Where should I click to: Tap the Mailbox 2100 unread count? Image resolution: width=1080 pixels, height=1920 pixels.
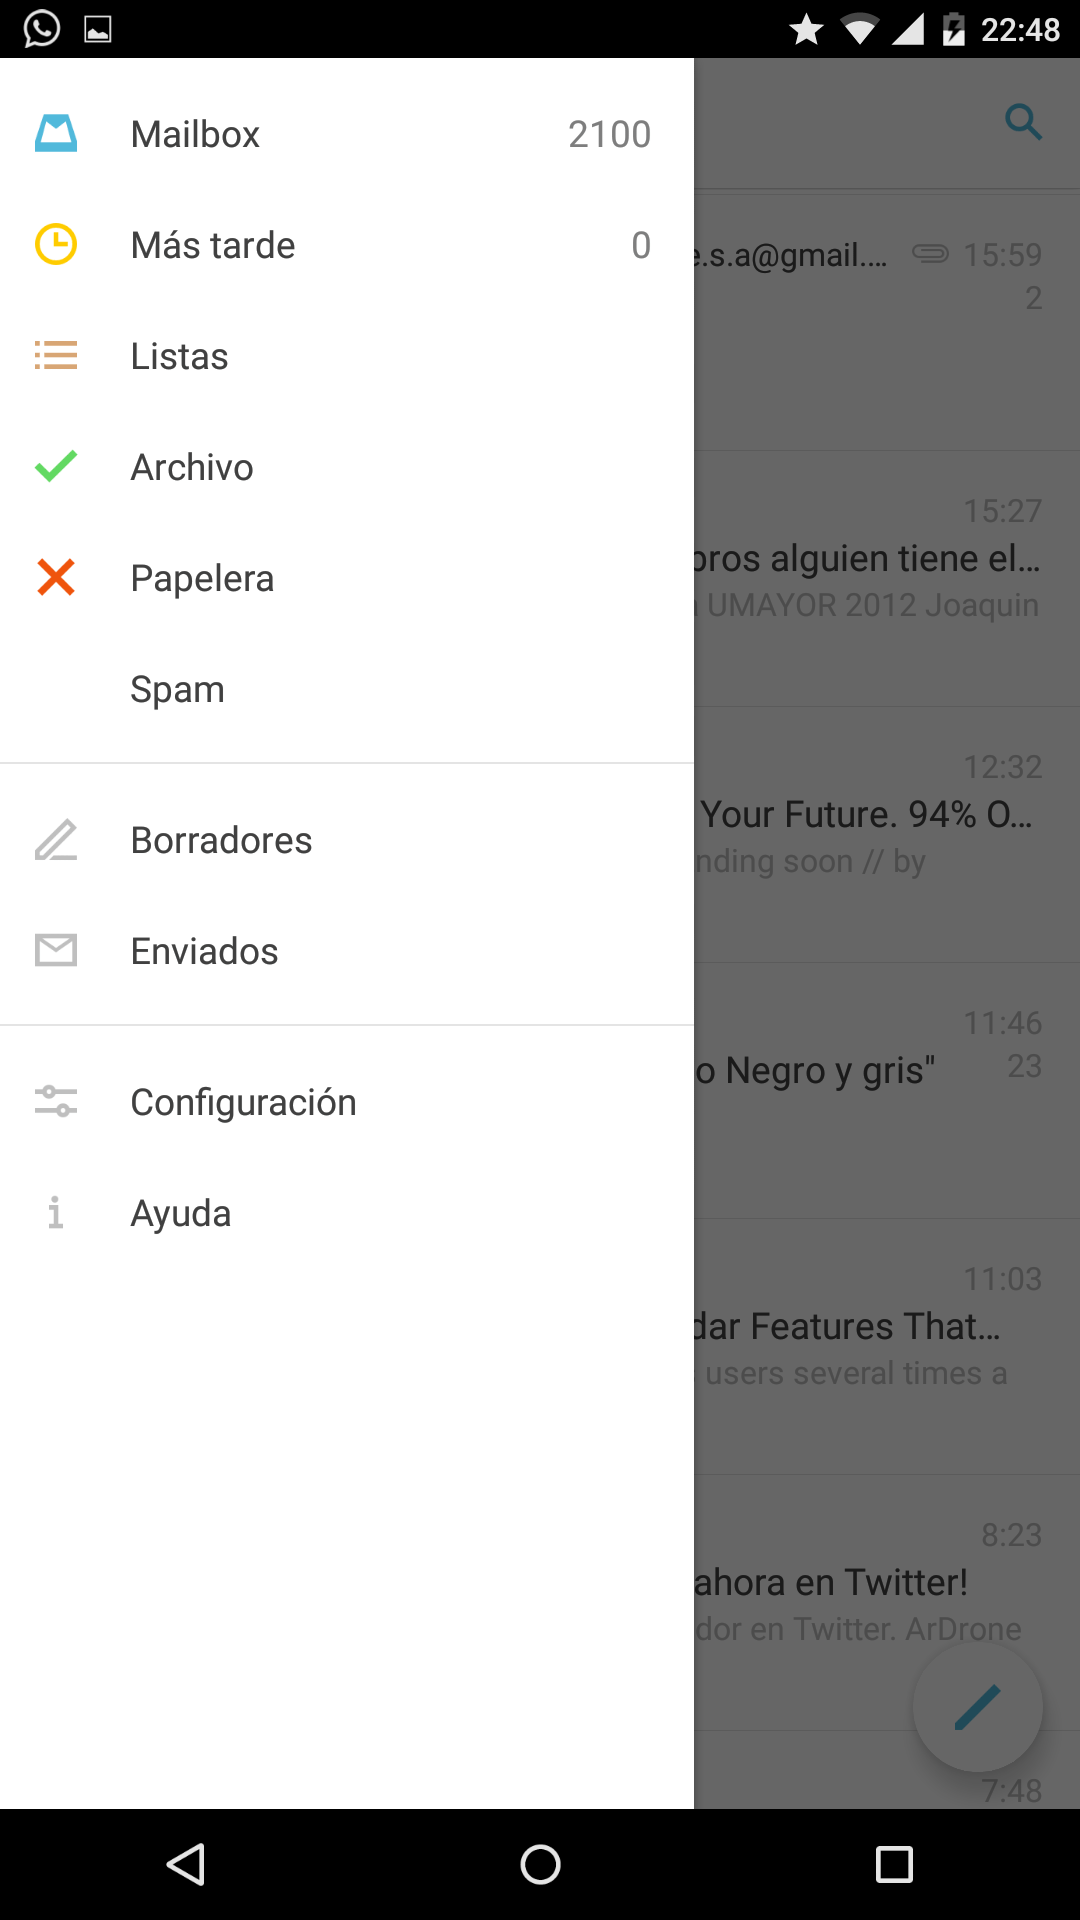click(x=609, y=135)
